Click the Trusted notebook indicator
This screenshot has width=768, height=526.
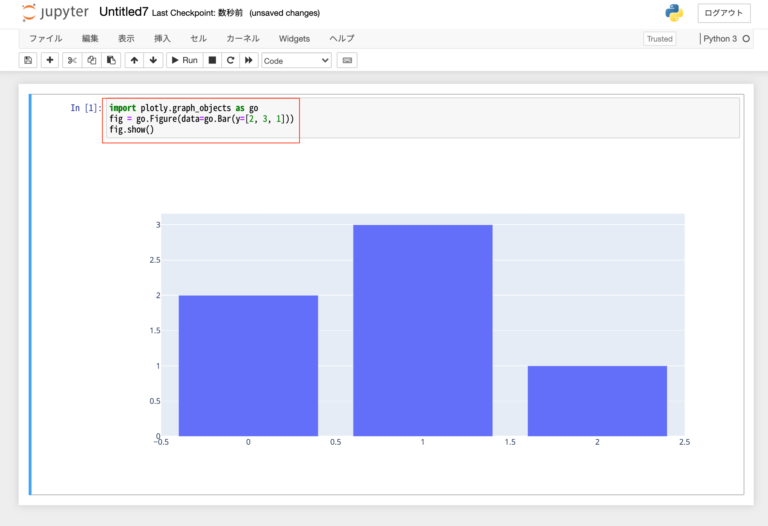659,39
